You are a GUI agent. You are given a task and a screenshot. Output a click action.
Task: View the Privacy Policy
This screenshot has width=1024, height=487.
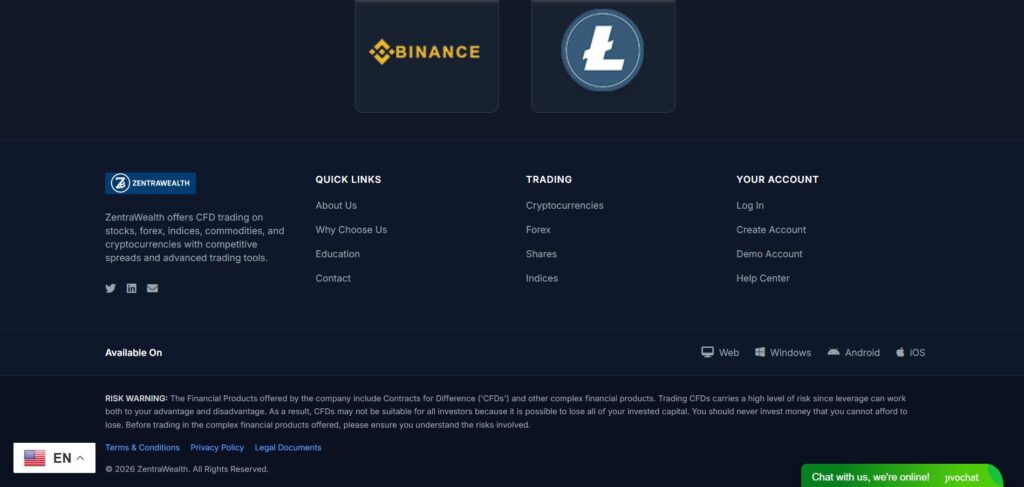click(217, 447)
